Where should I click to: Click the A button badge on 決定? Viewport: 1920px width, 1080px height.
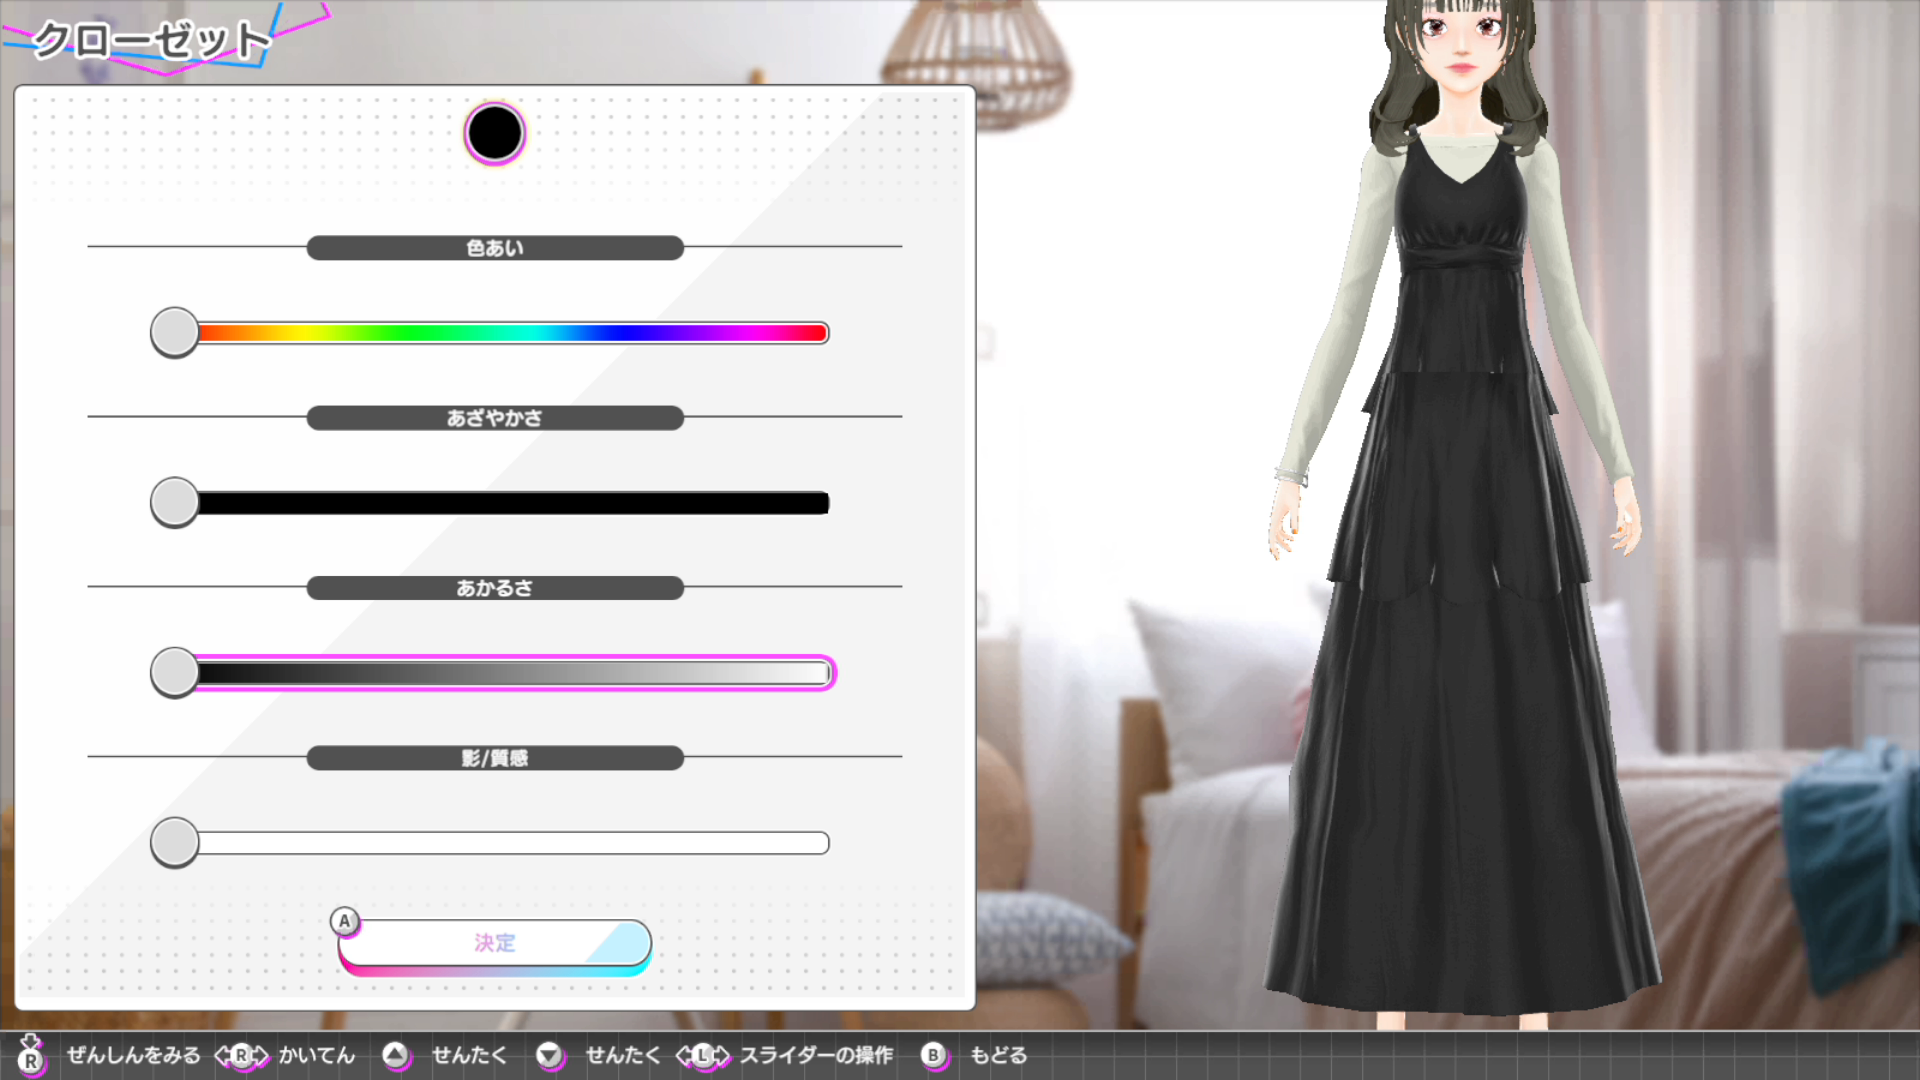pos(345,921)
